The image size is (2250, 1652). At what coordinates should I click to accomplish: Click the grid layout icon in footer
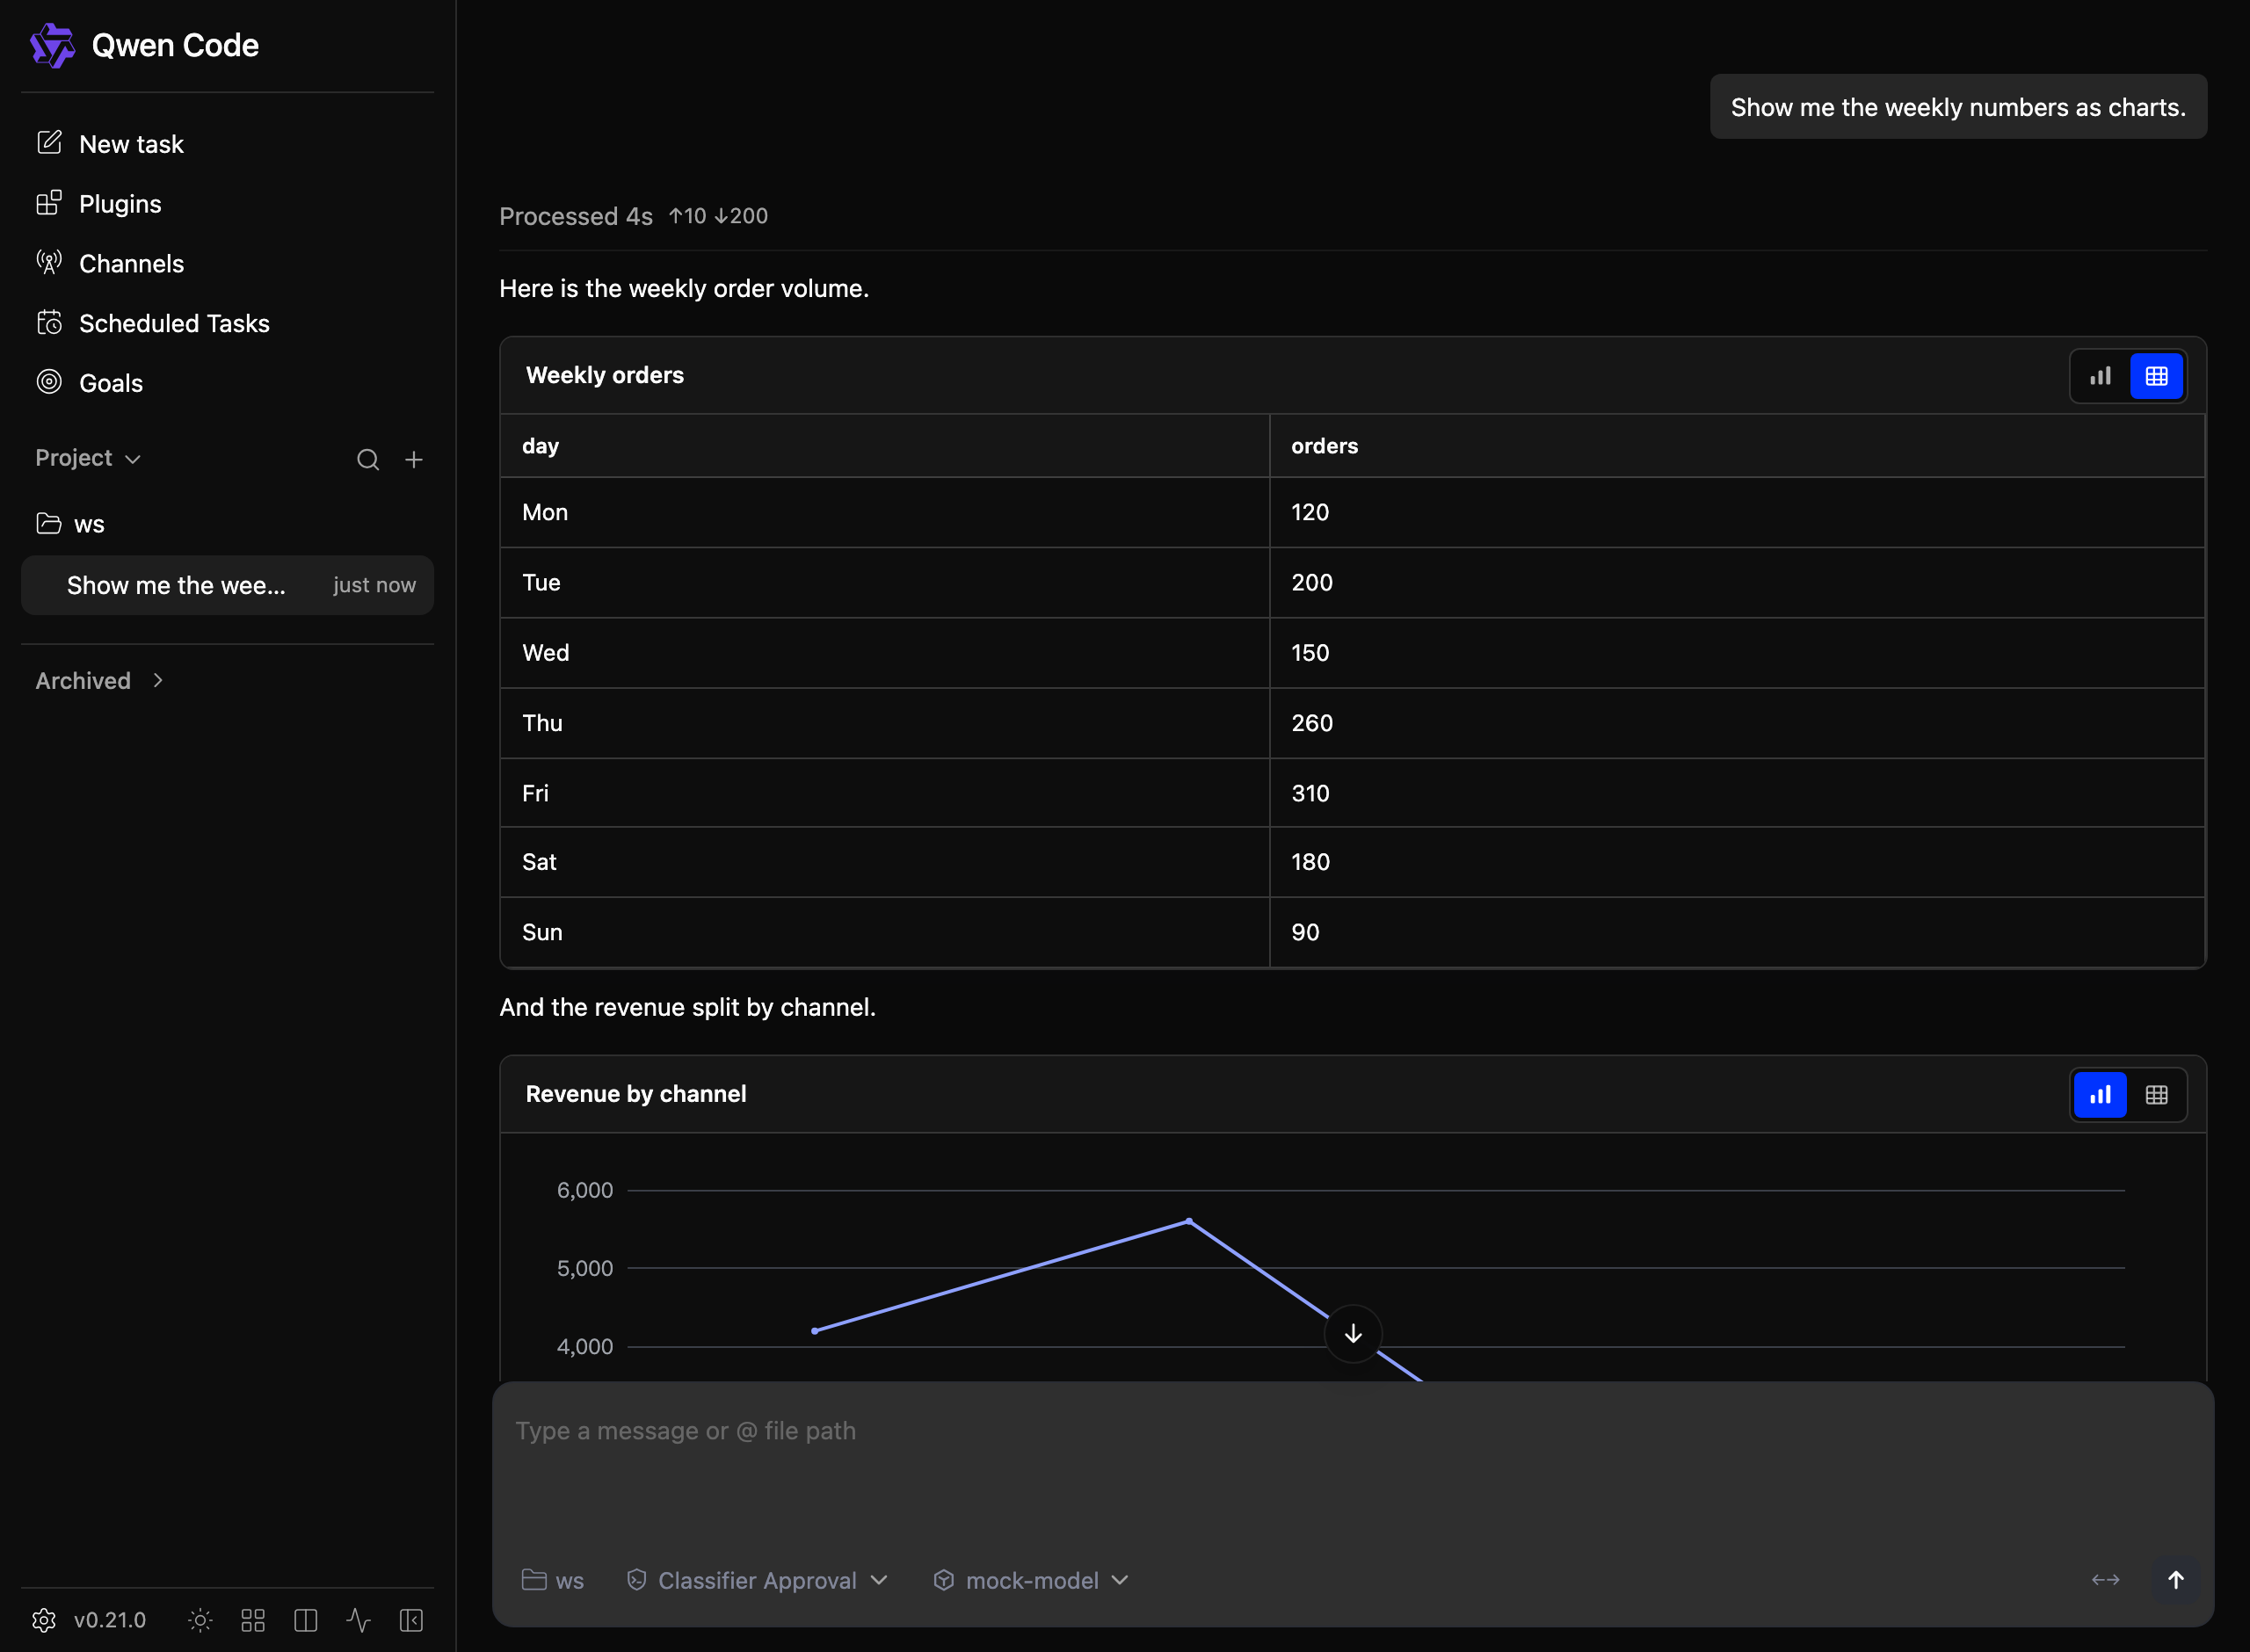click(x=253, y=1620)
